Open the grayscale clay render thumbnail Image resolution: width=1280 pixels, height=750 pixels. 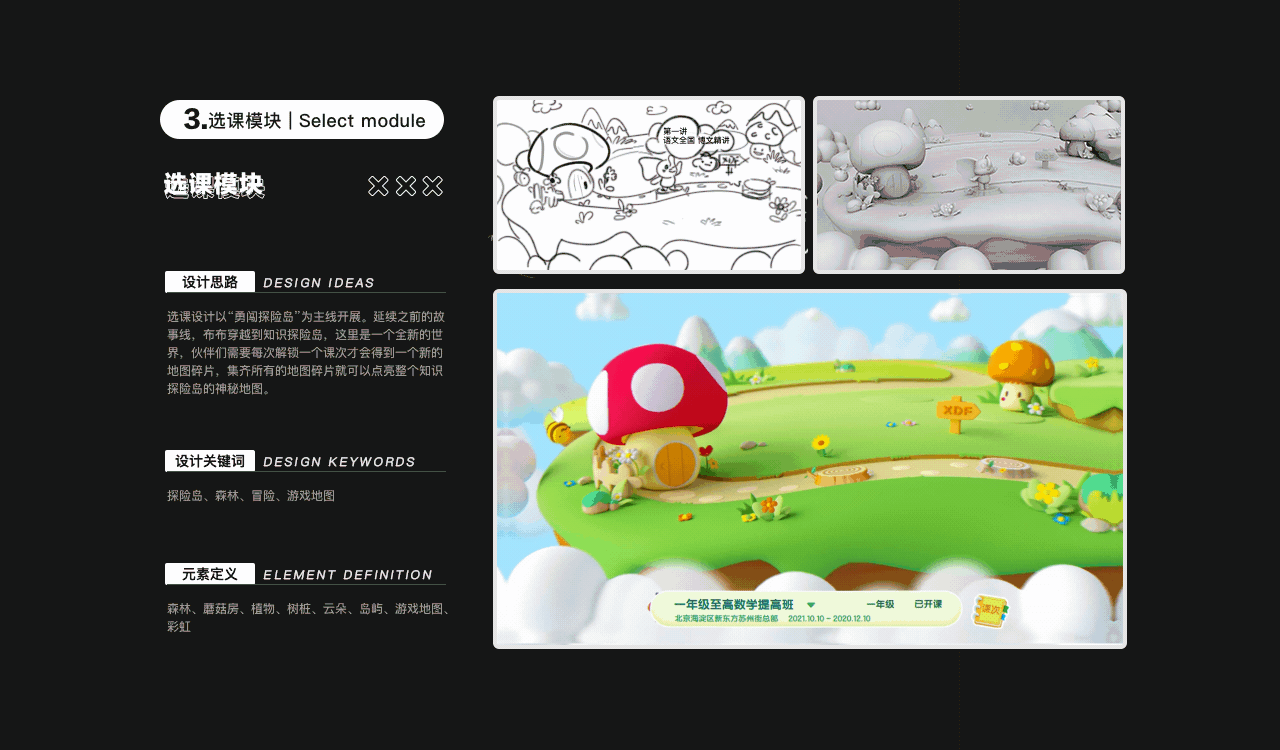pyautogui.click(x=968, y=185)
